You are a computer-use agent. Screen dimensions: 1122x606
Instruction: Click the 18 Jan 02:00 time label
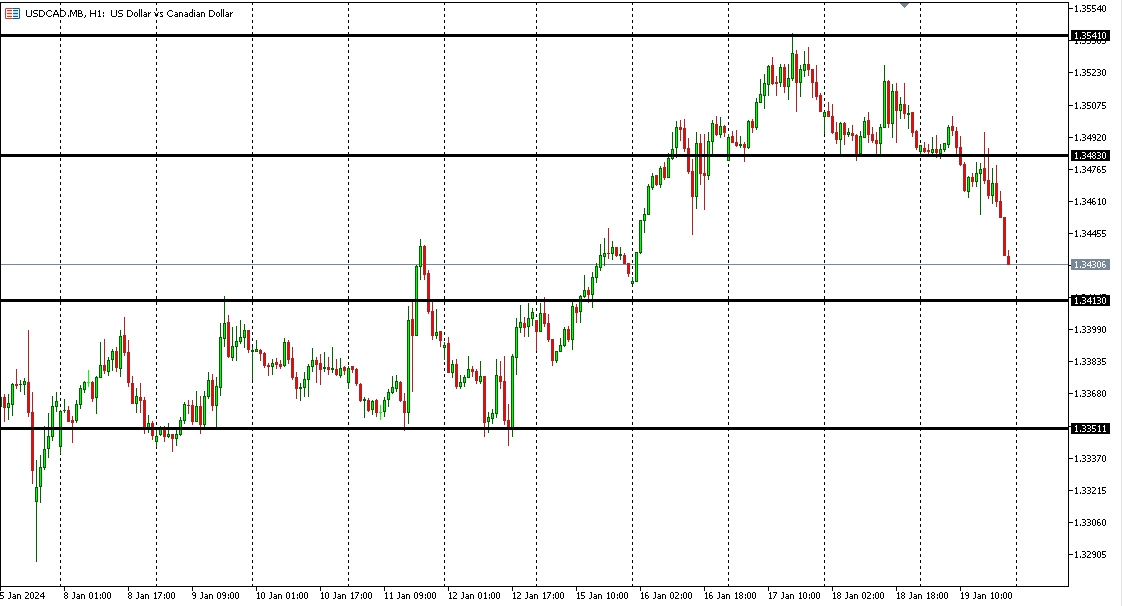[859, 595]
